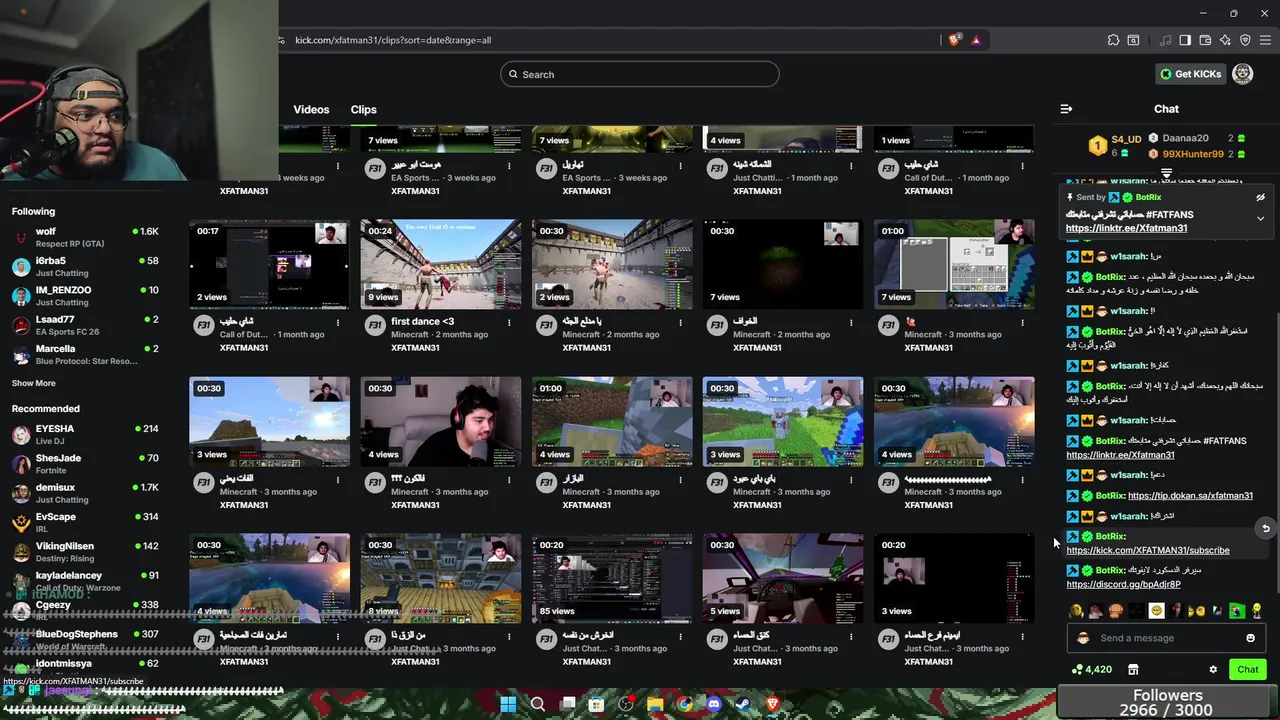Click Brave Rewards triangle icon in address bar
This screenshot has height=720, width=1280.
click(x=976, y=40)
